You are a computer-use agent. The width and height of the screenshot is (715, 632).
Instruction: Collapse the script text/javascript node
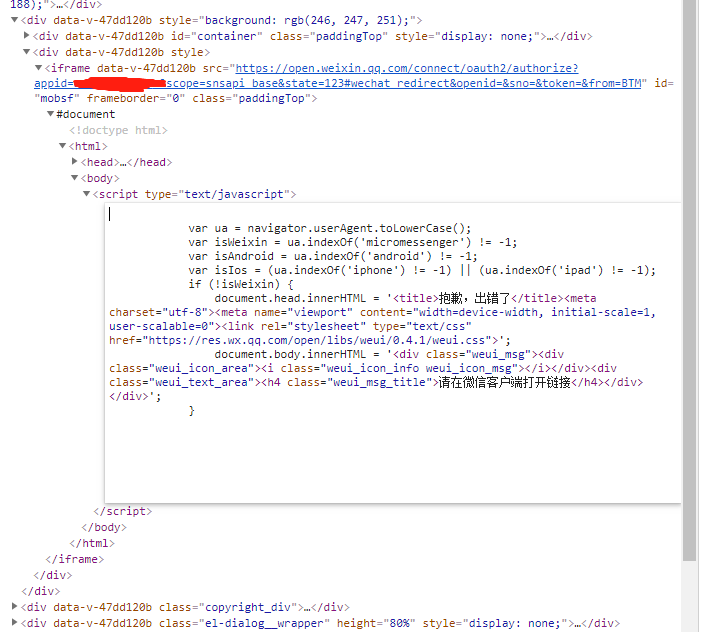pos(87,194)
